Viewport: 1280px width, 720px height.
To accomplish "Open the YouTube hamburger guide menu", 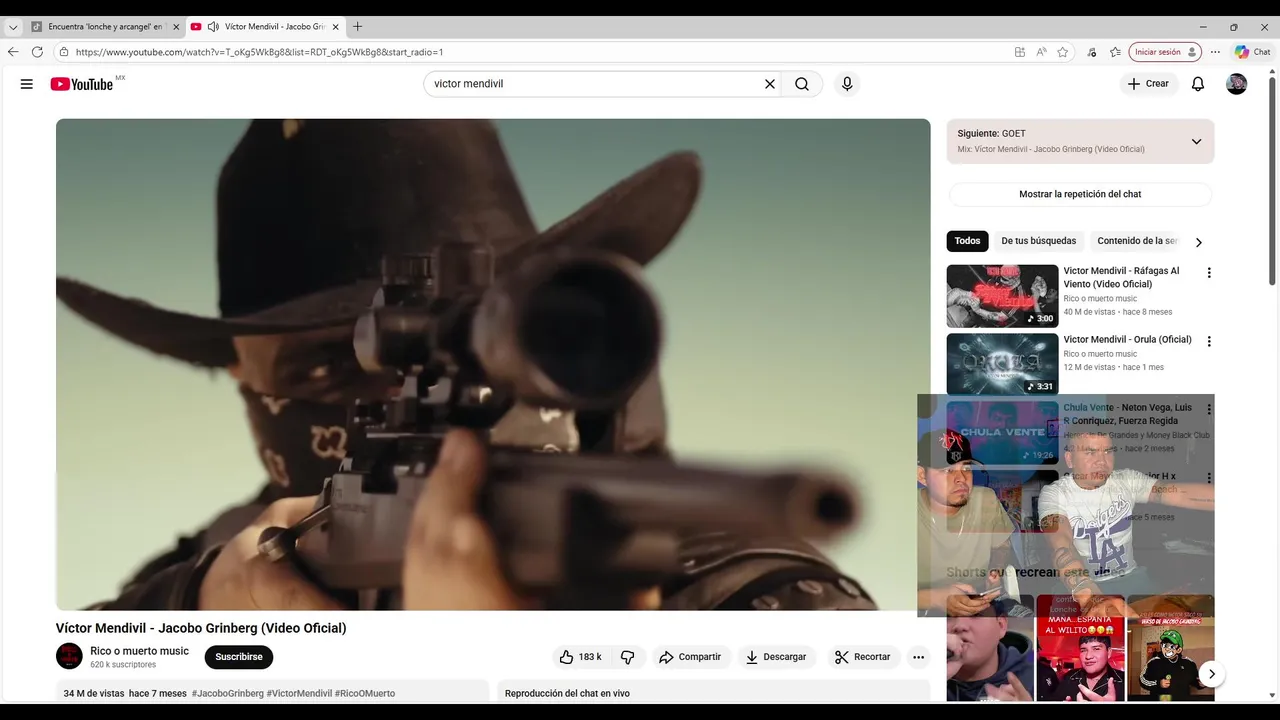I will (x=27, y=84).
